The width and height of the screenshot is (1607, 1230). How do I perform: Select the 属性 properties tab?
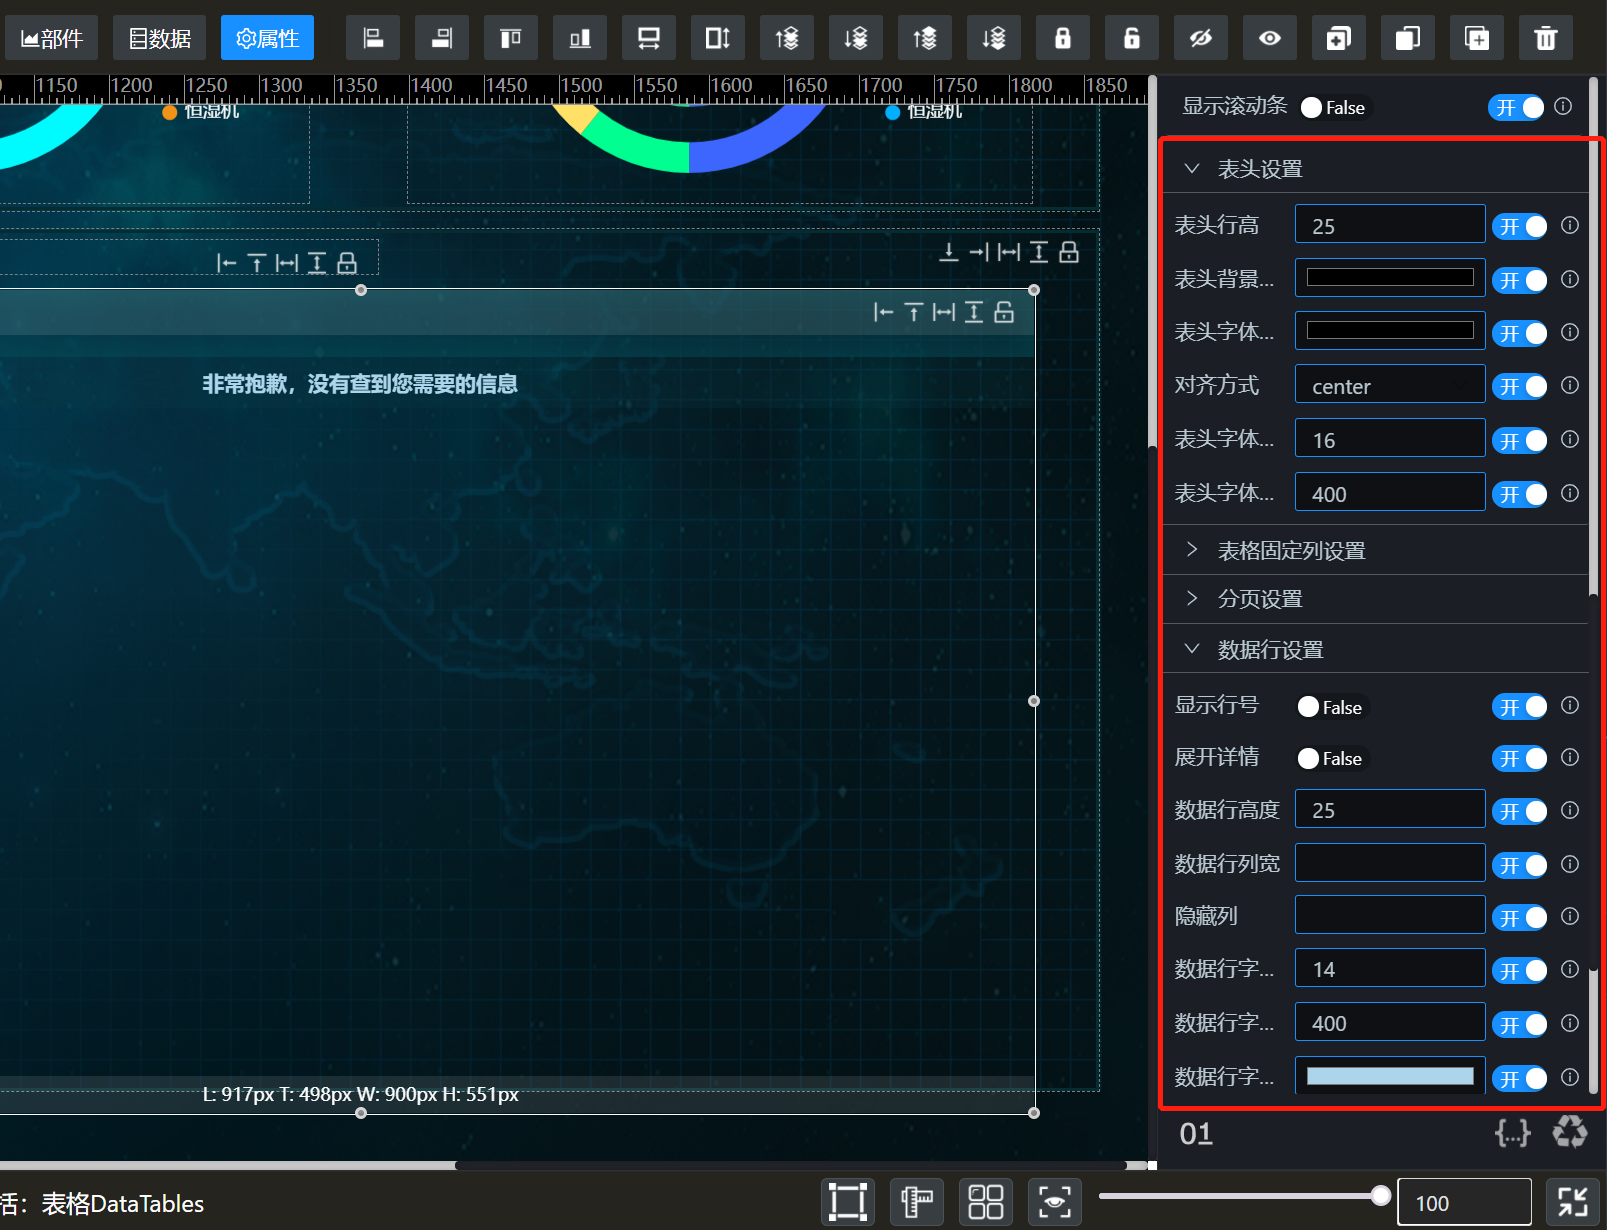pyautogui.click(x=267, y=38)
